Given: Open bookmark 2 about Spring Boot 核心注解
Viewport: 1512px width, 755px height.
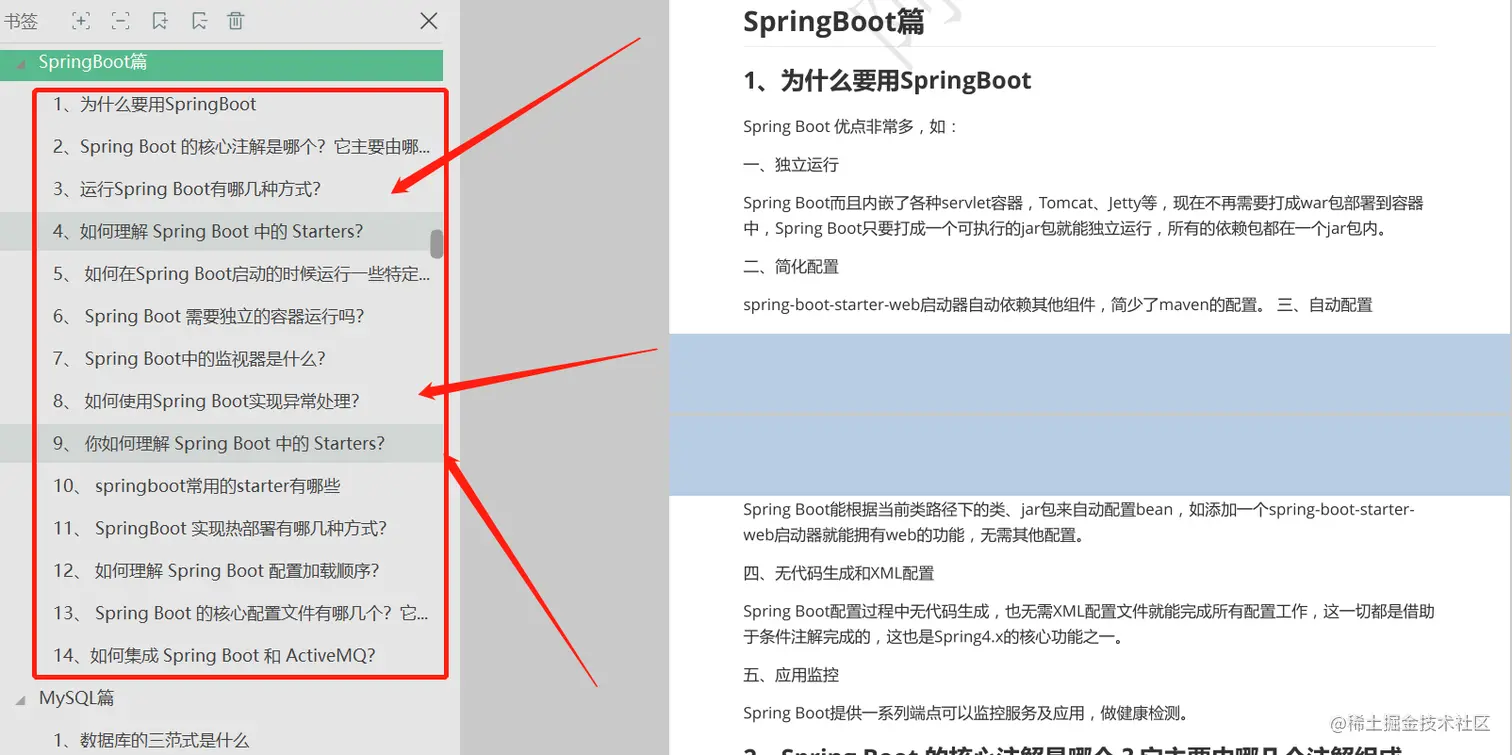Looking at the screenshot, I should pyautogui.click(x=242, y=147).
